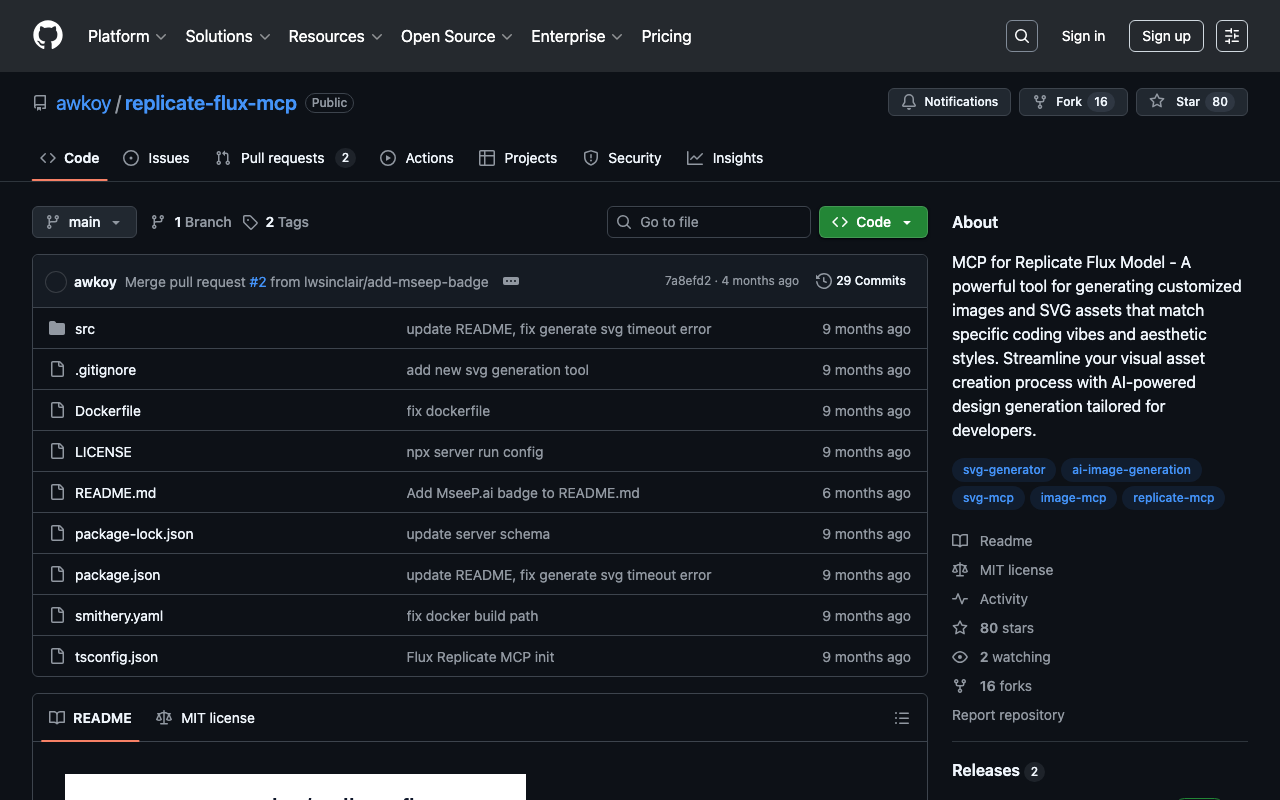This screenshot has width=1280, height=800.
Task: Click the svg-generator topic tag
Action: click(x=1003, y=470)
